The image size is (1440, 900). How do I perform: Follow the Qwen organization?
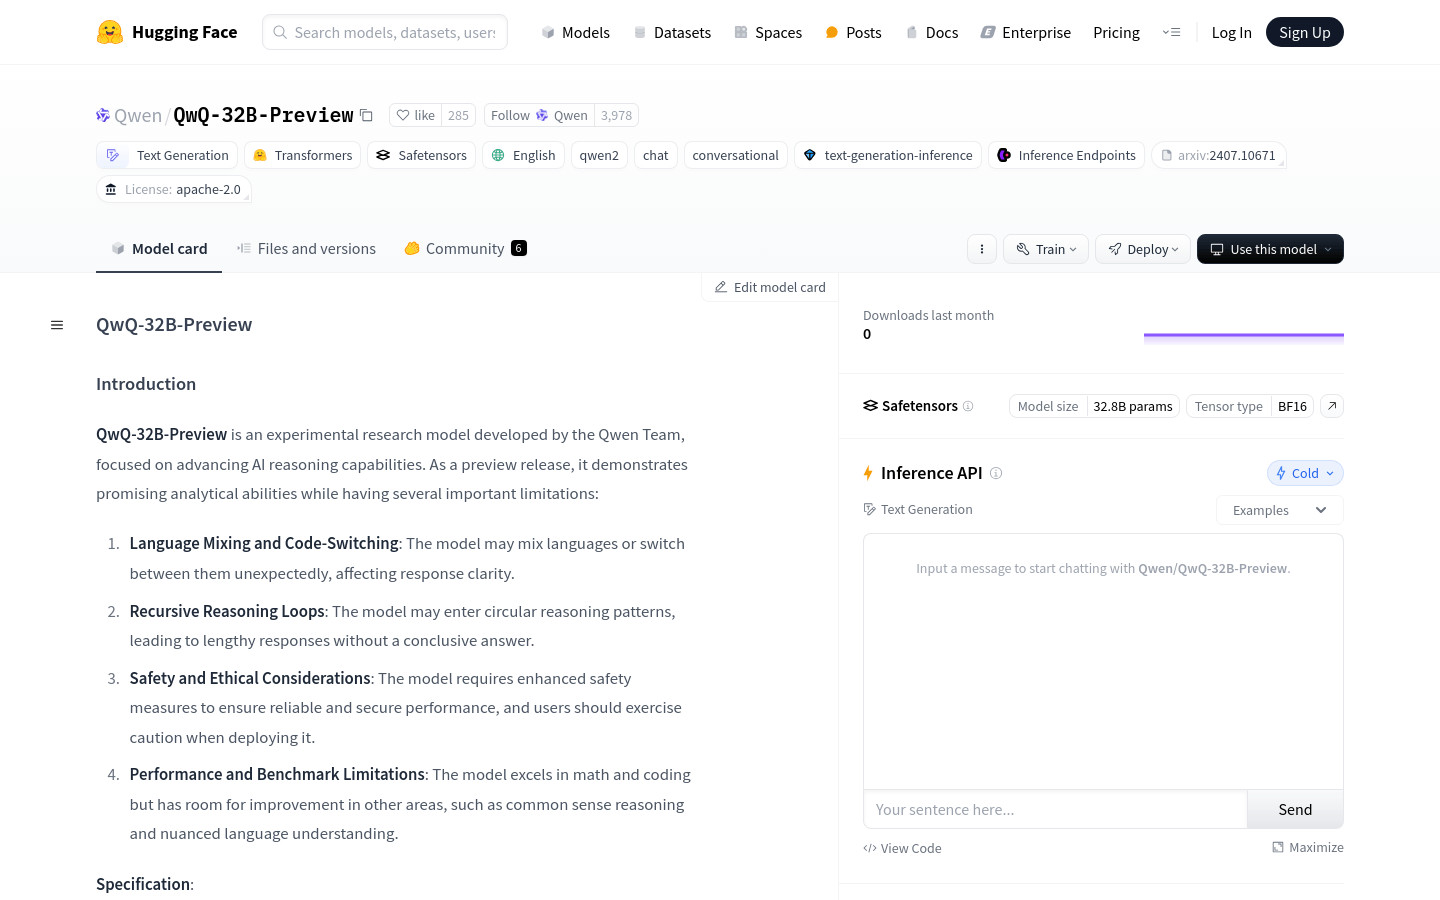click(x=539, y=115)
